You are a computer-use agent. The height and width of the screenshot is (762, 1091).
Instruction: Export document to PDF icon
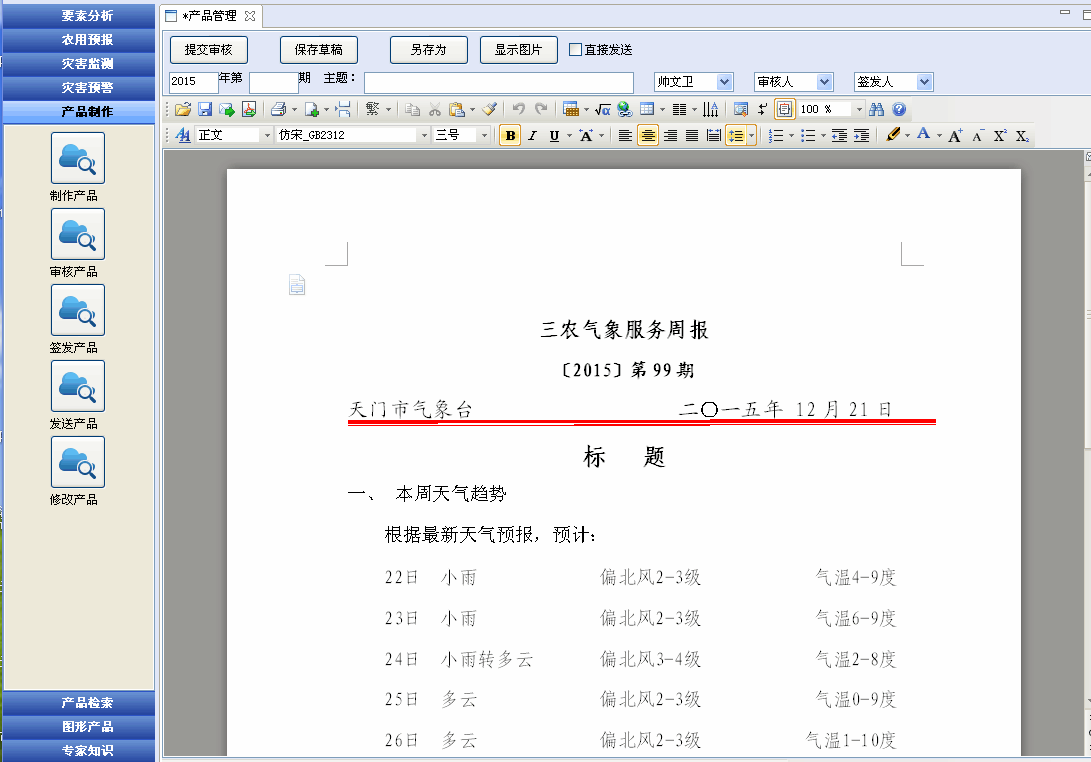click(x=248, y=109)
